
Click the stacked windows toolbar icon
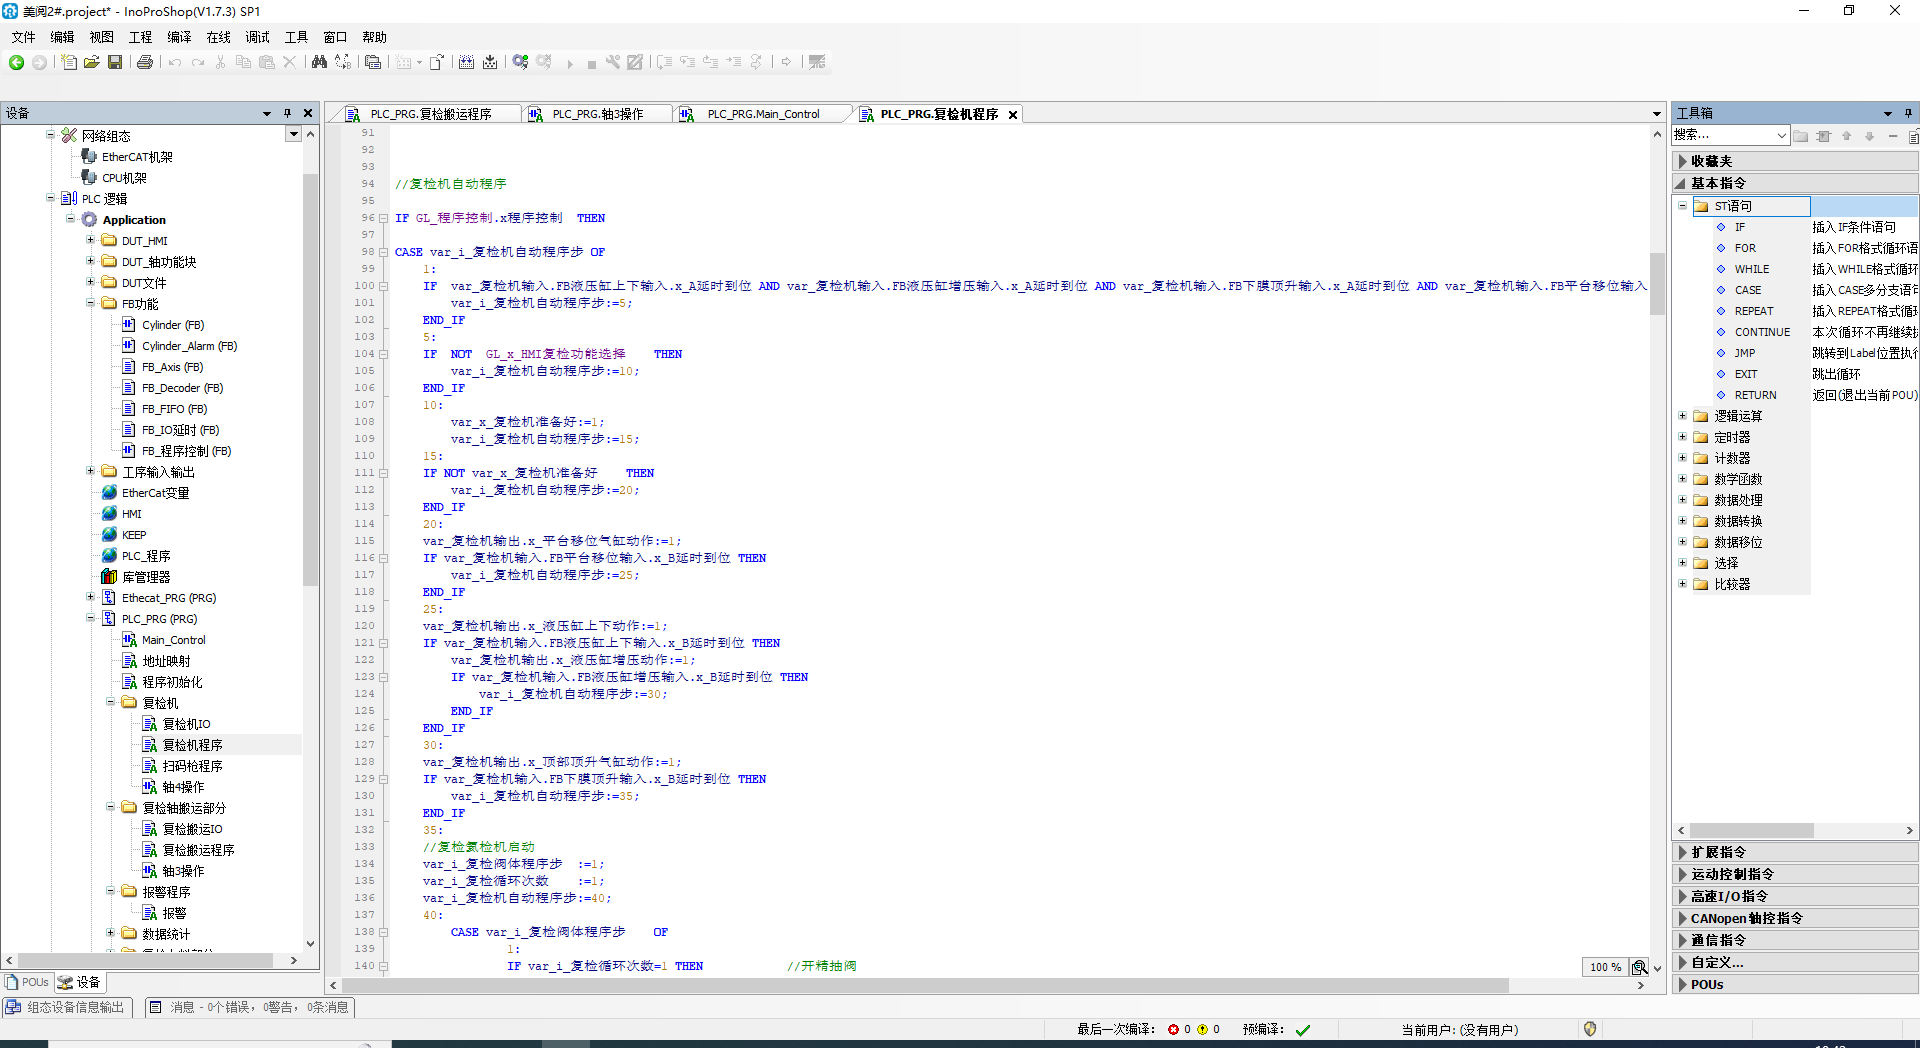tap(373, 62)
